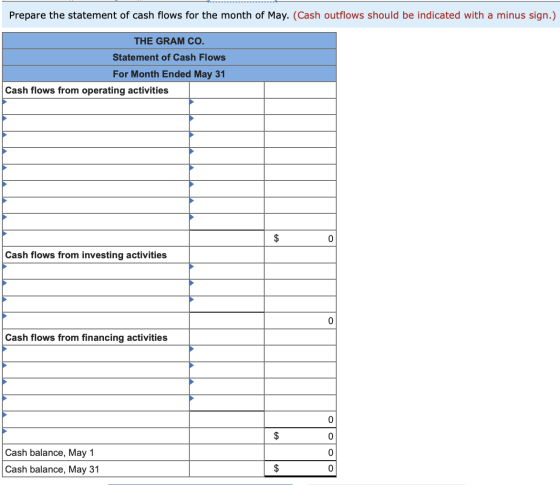Select the Cash balance, May 31 total cell

(x=300, y=469)
